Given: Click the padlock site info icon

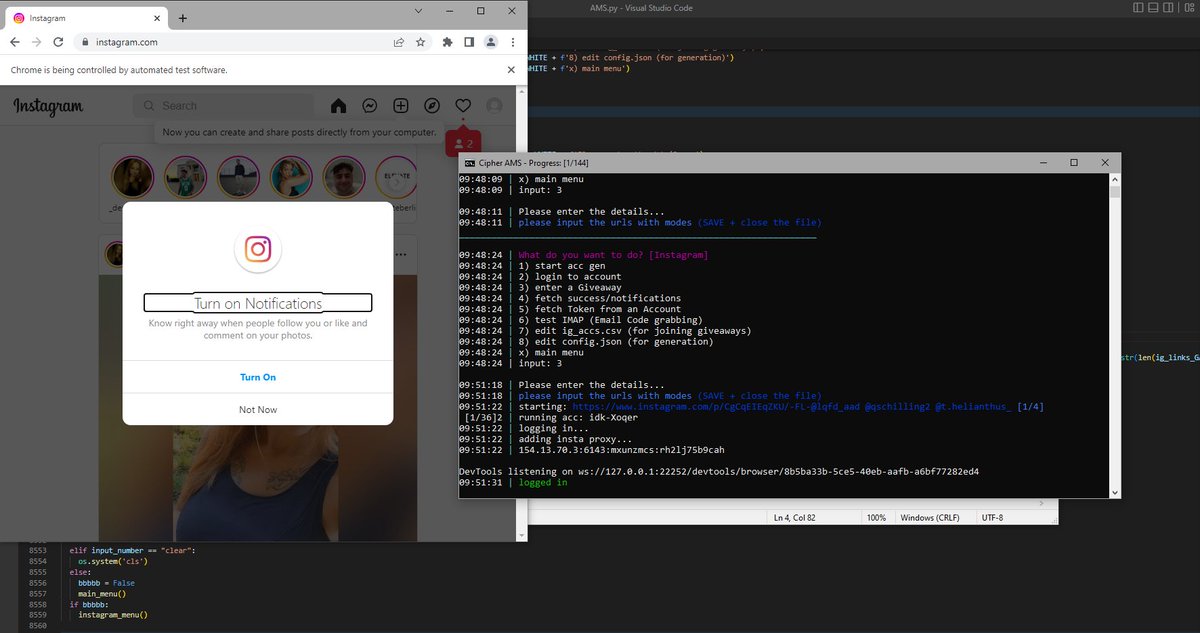Looking at the screenshot, I should coord(86,43).
